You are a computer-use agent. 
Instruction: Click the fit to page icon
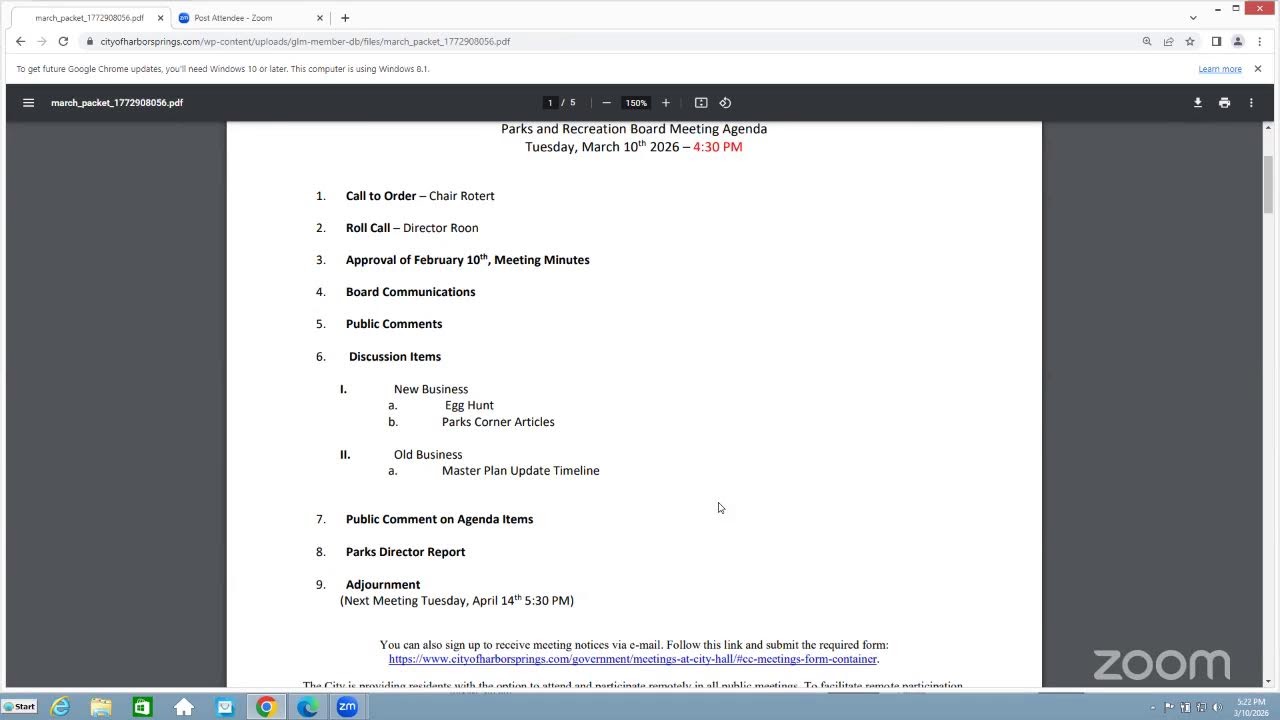[701, 103]
